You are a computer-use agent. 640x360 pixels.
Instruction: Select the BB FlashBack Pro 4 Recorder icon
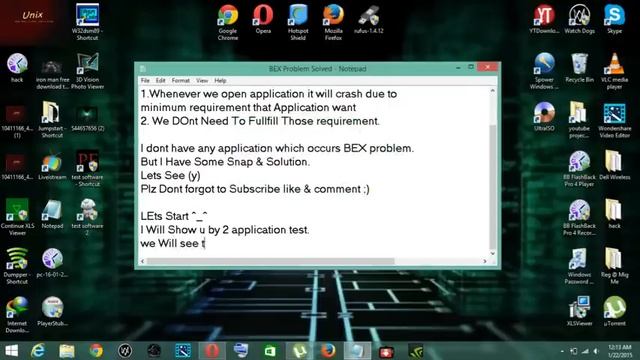coord(579,217)
